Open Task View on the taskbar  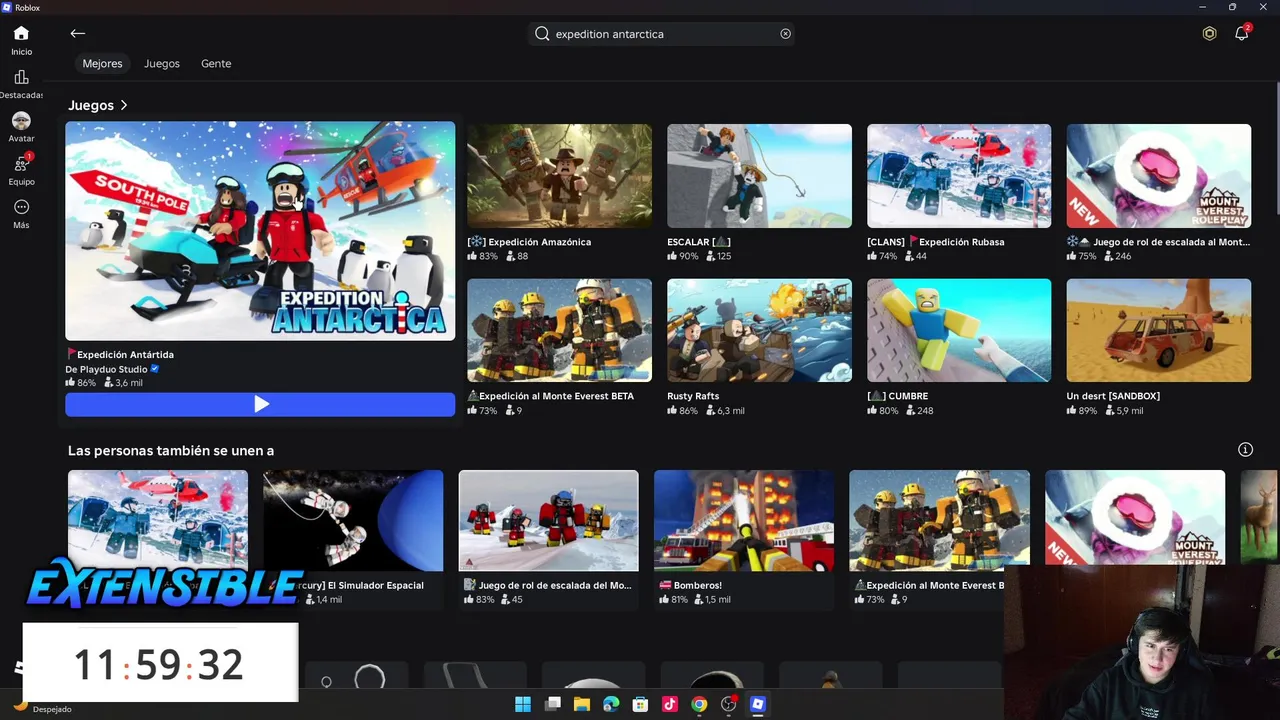pos(552,704)
